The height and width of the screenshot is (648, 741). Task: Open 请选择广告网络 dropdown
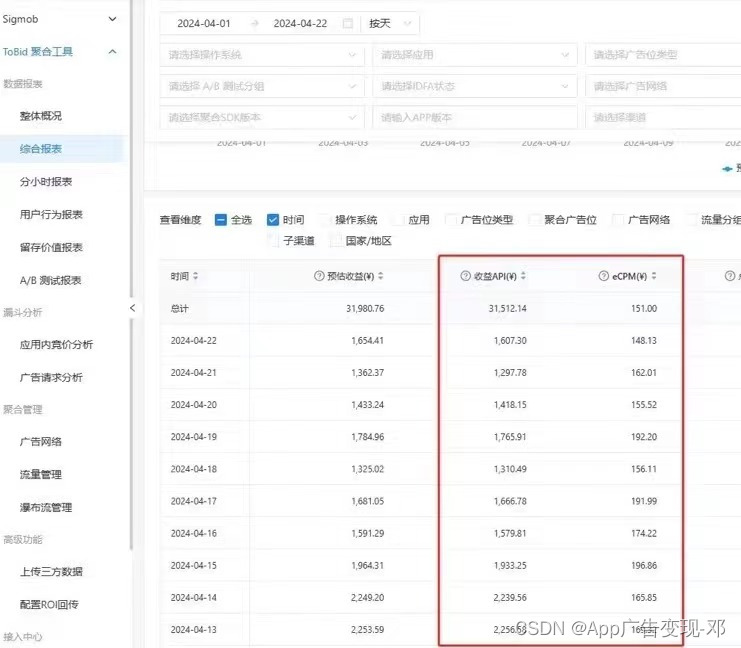(663, 86)
